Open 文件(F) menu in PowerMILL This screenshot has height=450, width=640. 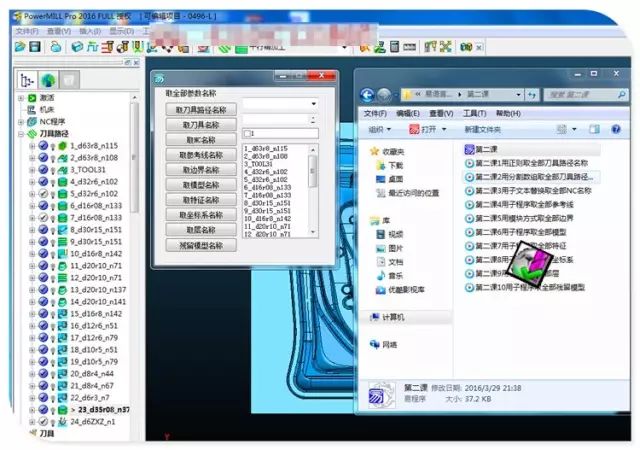click(x=27, y=31)
